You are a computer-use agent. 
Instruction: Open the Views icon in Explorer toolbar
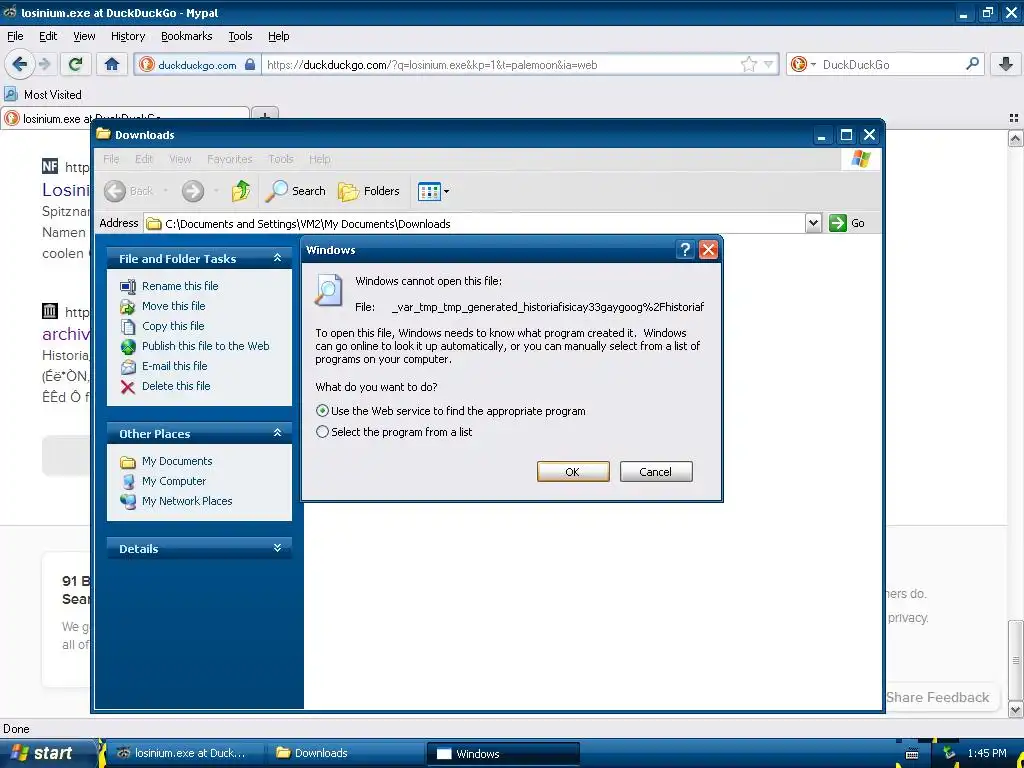pyautogui.click(x=429, y=191)
